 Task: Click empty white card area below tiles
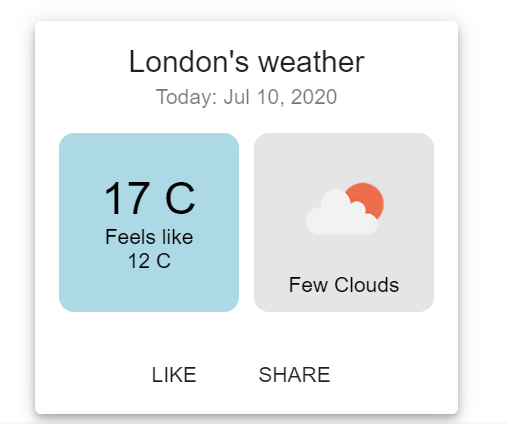pyautogui.click(x=246, y=333)
